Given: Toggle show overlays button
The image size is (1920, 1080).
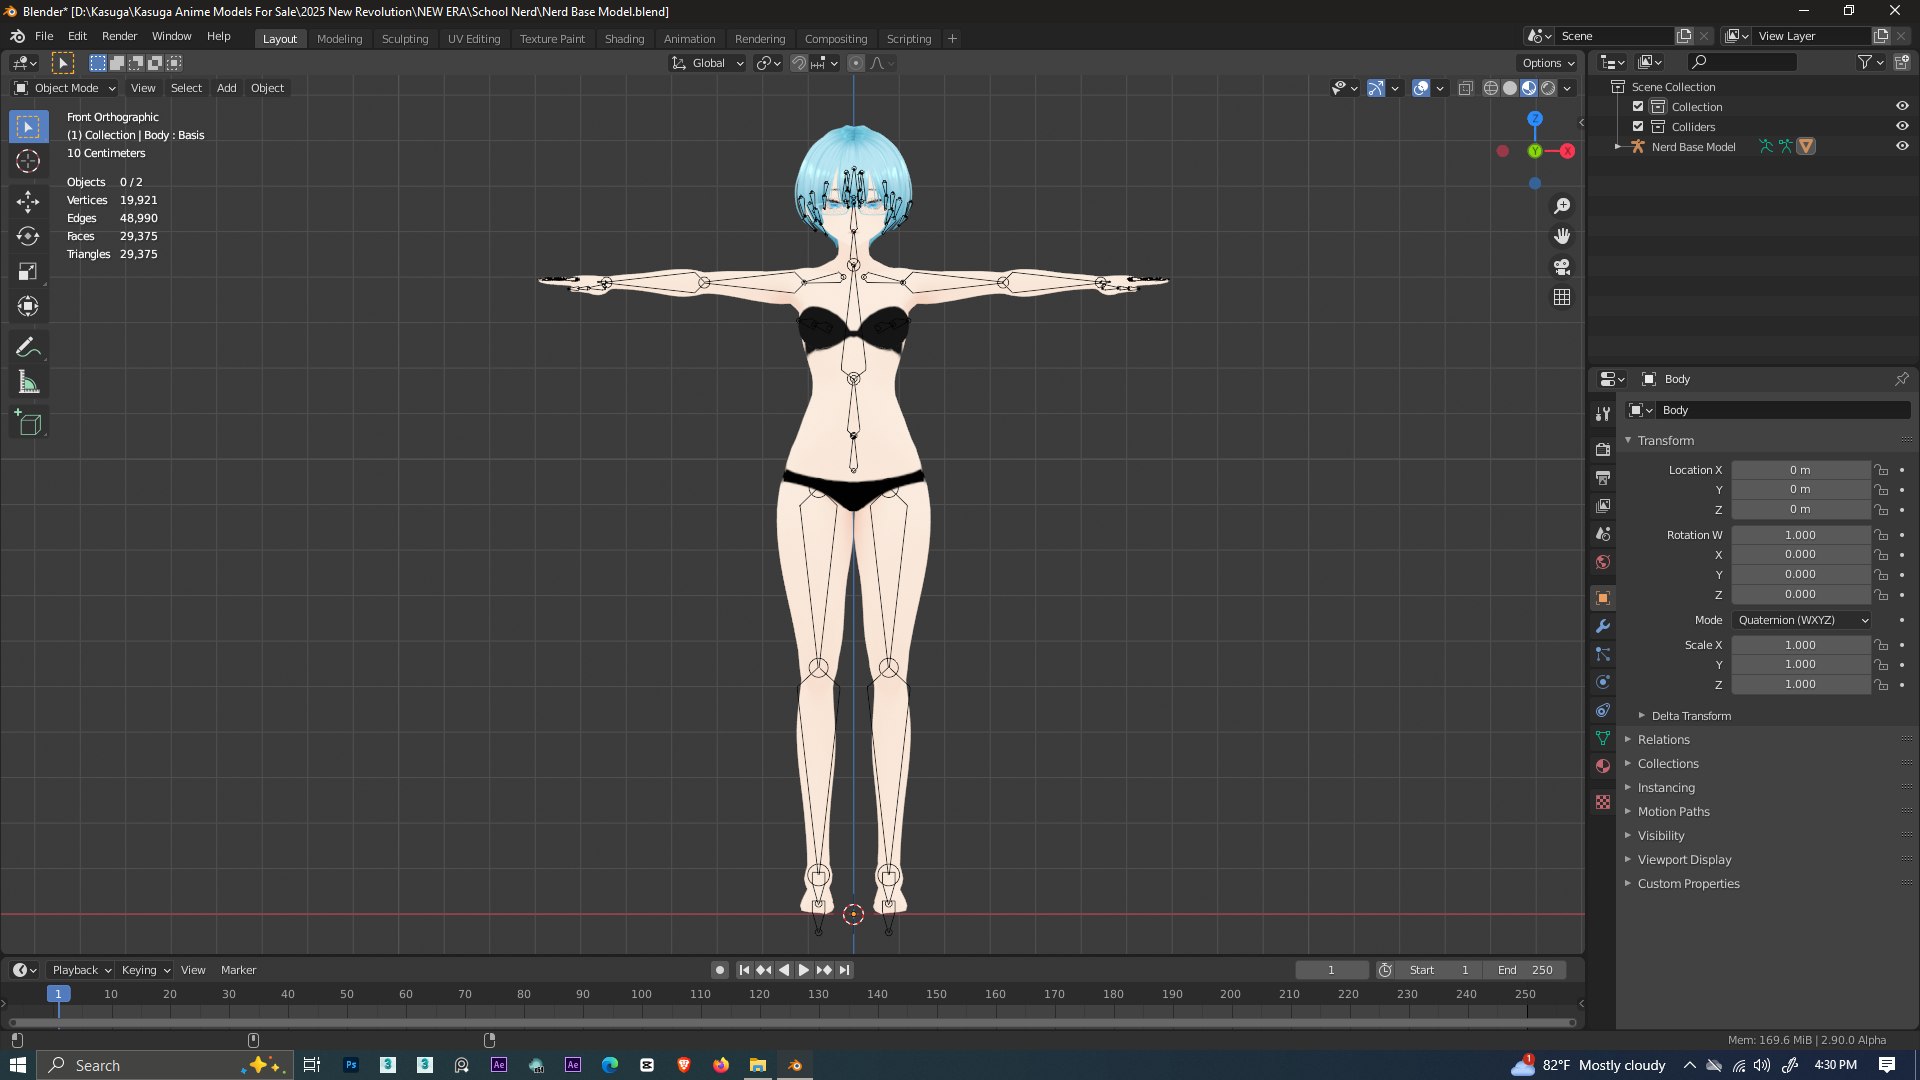Looking at the screenshot, I should click(1421, 88).
